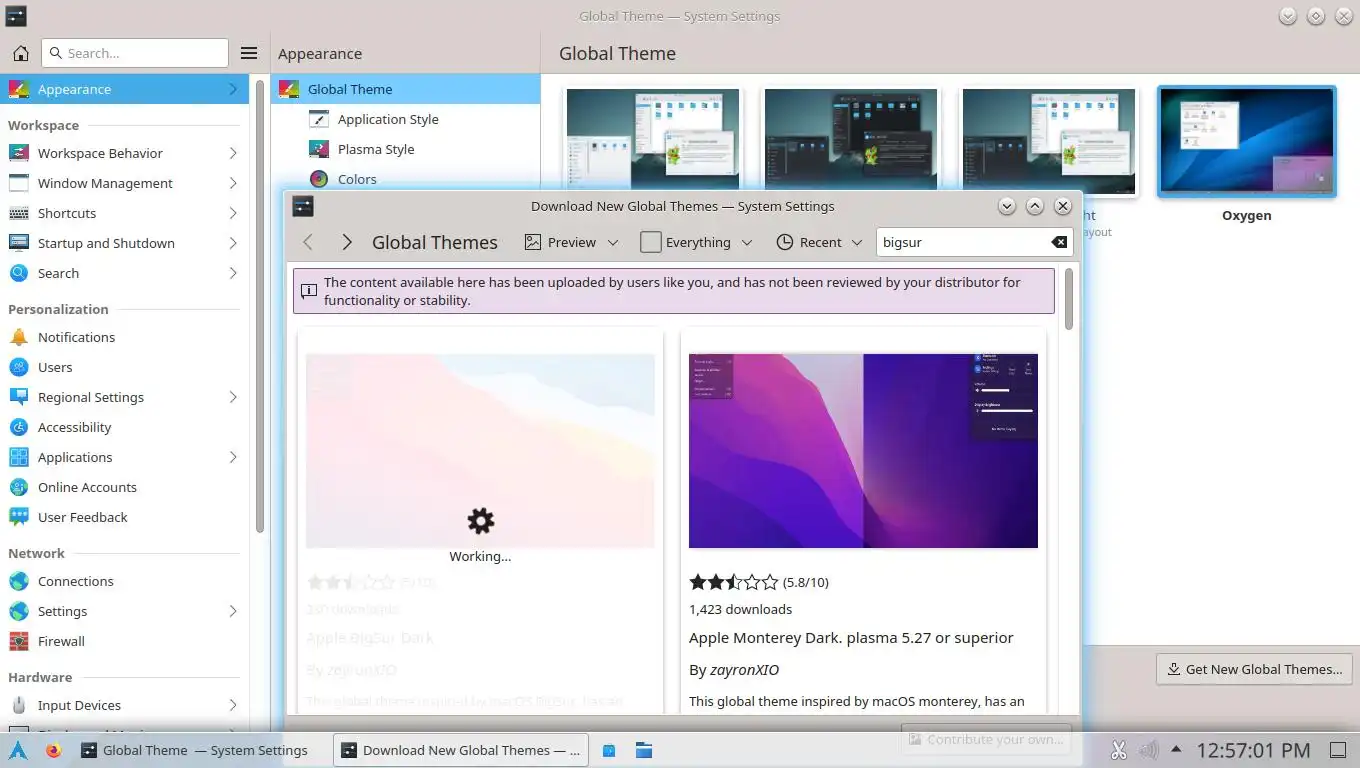Open Input Devices settings
This screenshot has height=768, width=1360.
pos(124,705)
